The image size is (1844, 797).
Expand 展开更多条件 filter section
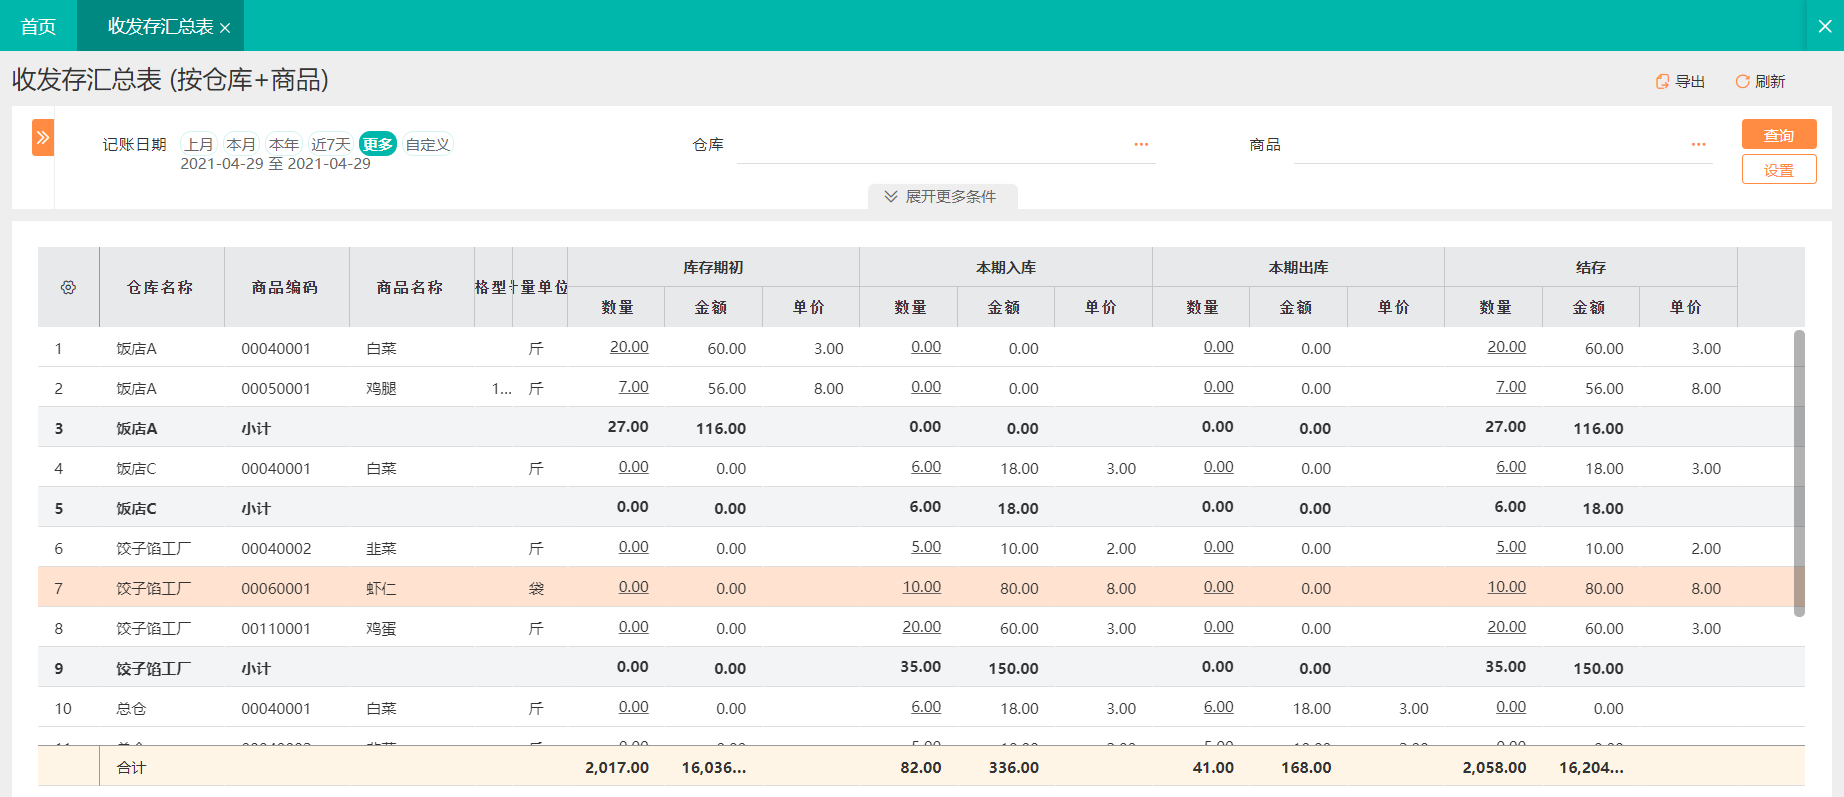click(x=942, y=196)
